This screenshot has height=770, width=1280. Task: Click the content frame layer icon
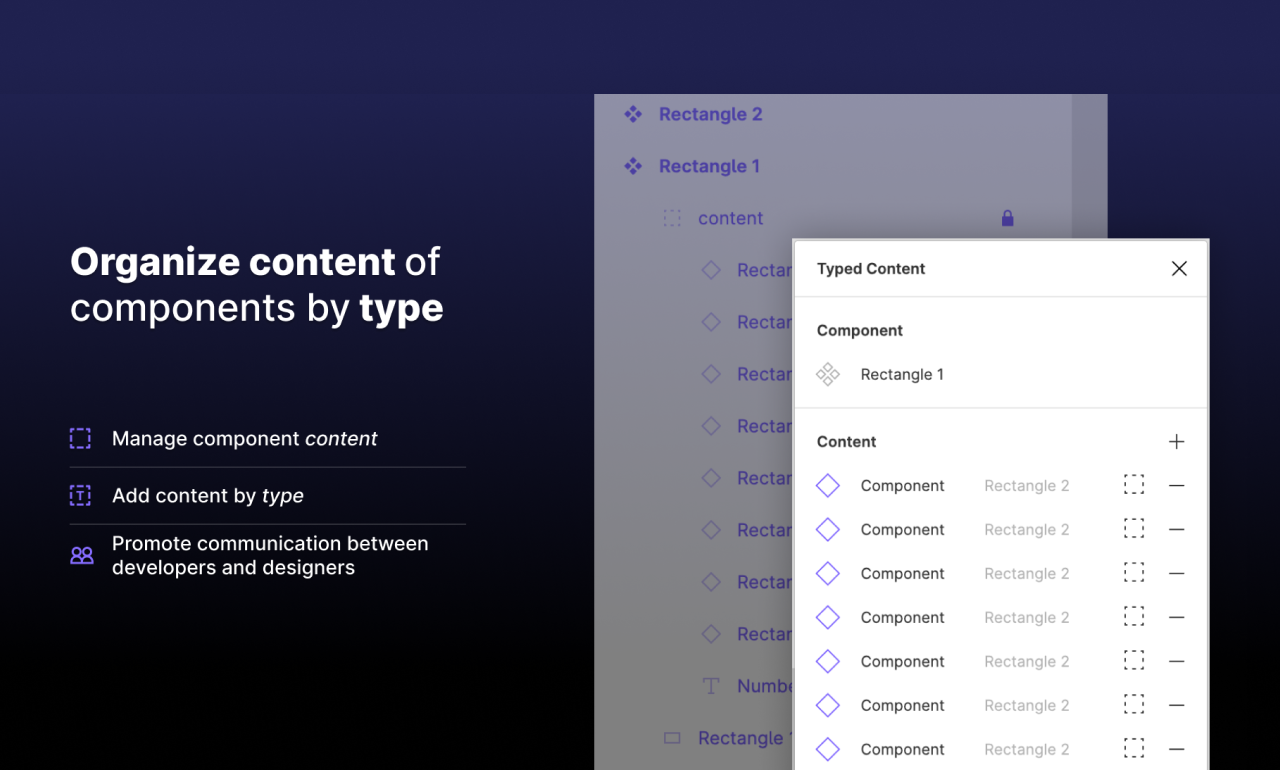pyautogui.click(x=672, y=218)
